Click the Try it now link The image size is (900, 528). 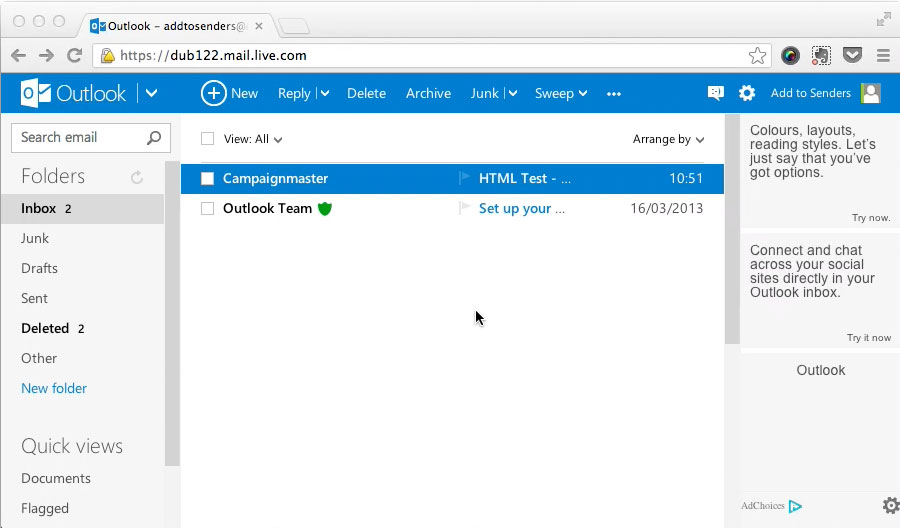point(869,338)
